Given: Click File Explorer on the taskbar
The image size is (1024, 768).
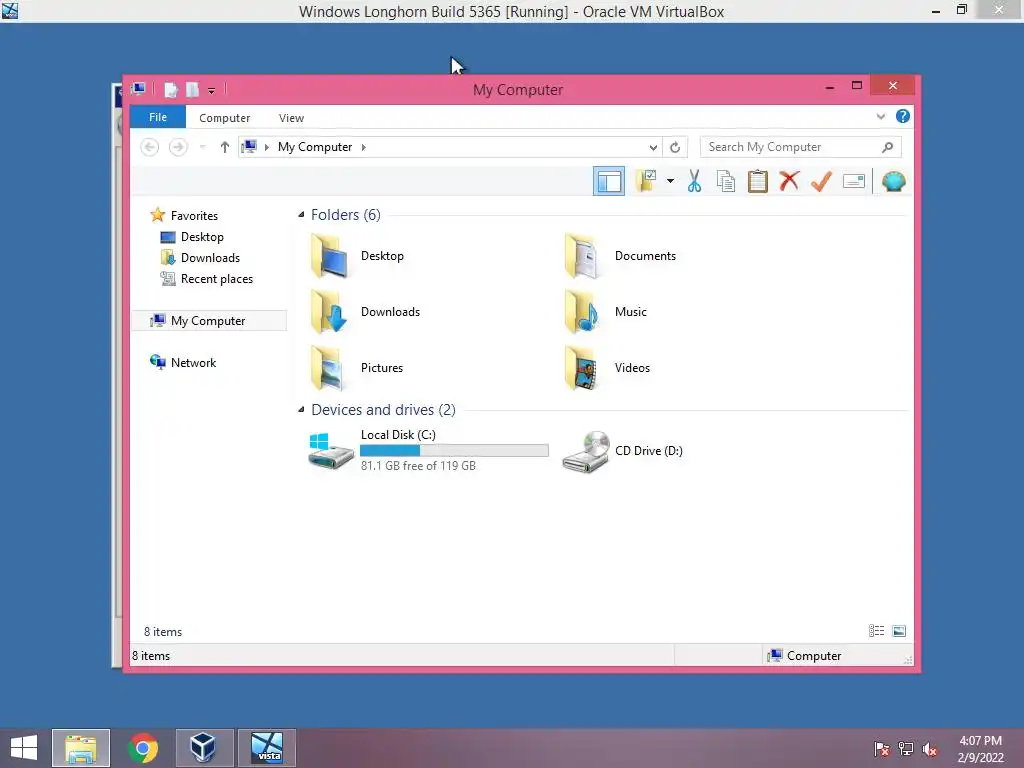Looking at the screenshot, I should point(81,748).
